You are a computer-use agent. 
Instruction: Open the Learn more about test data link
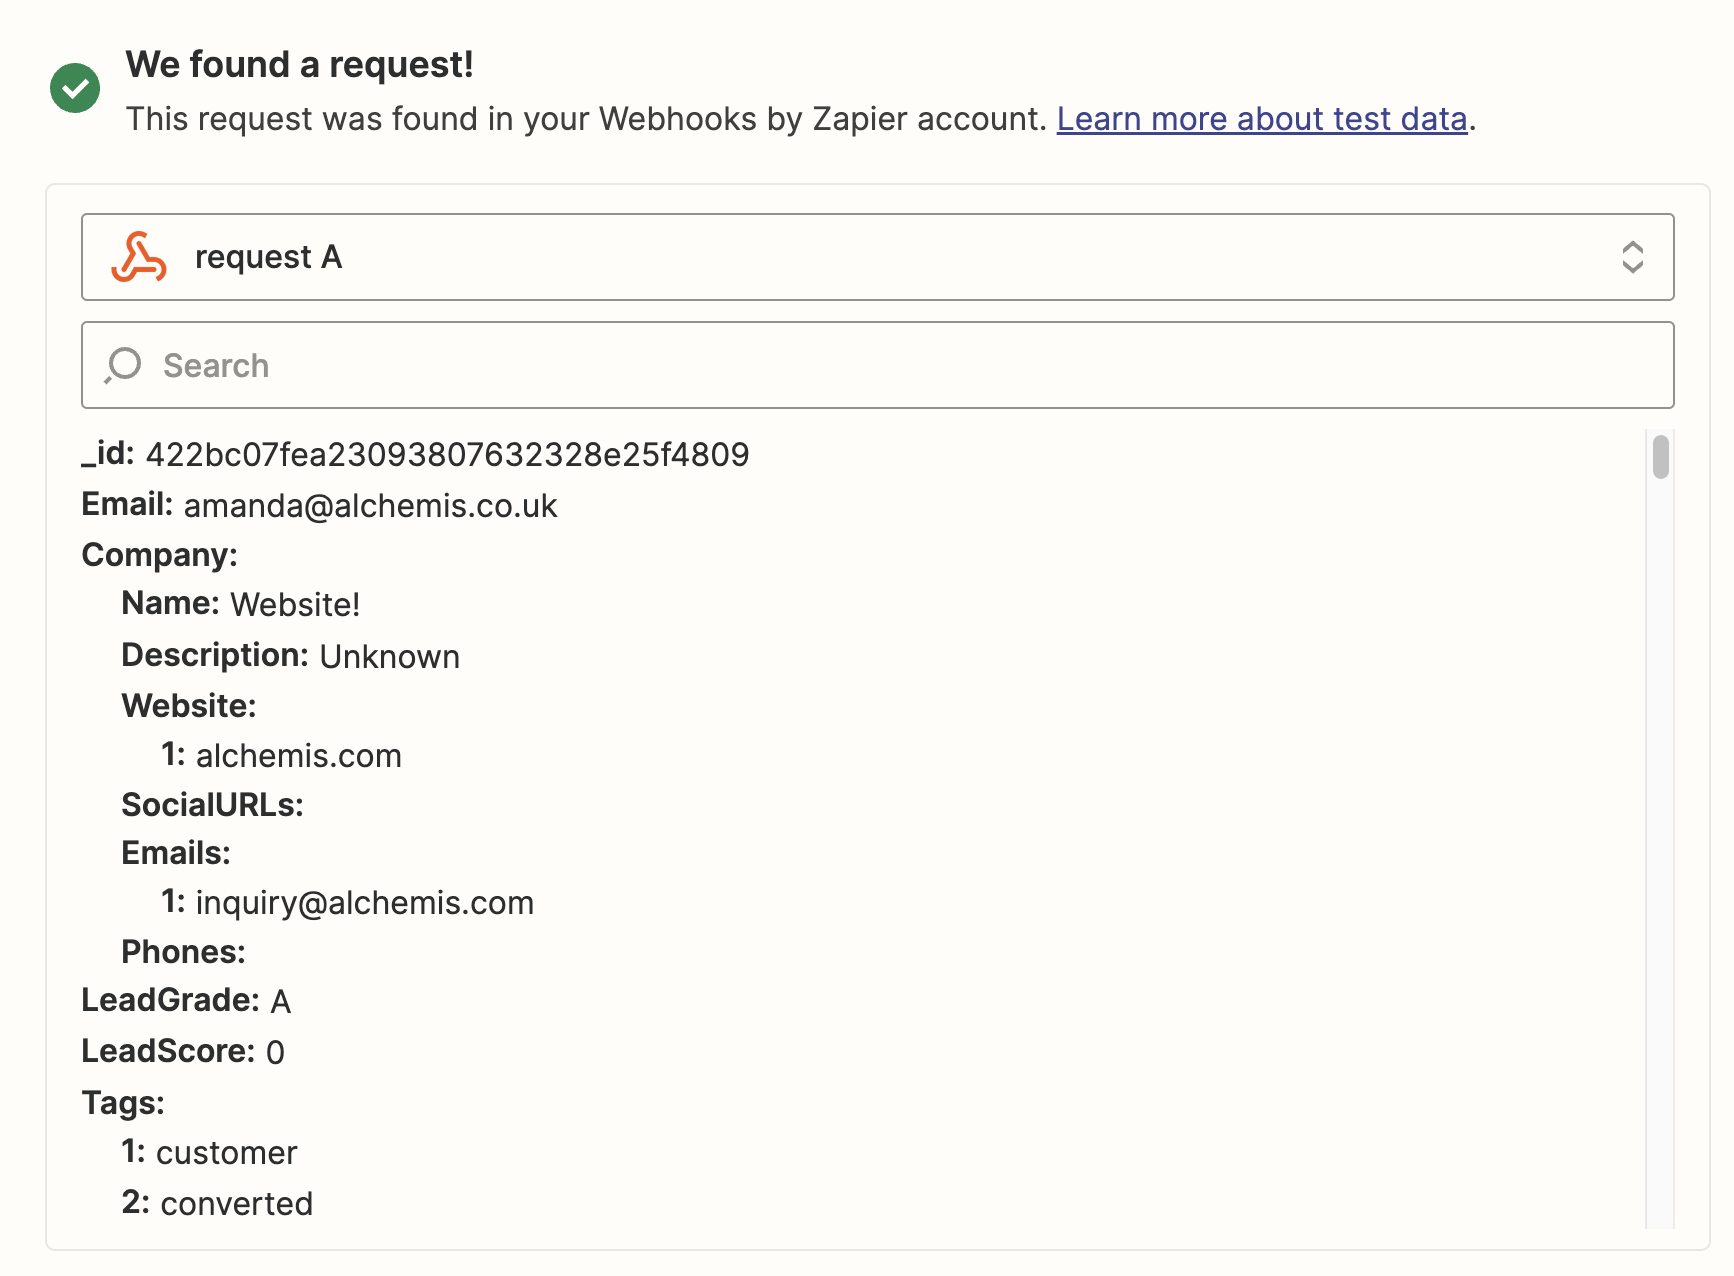click(x=1262, y=119)
